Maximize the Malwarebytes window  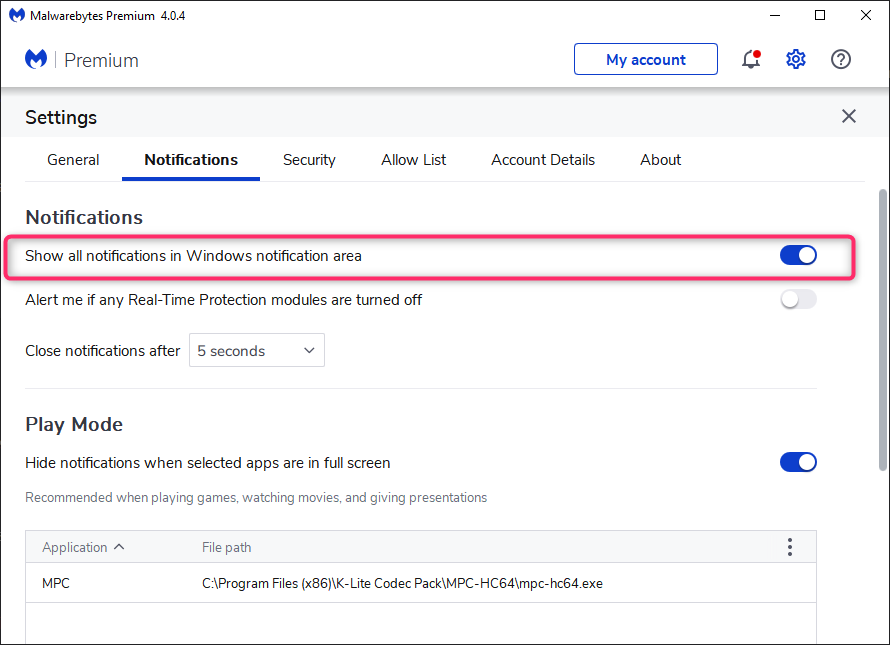820,15
